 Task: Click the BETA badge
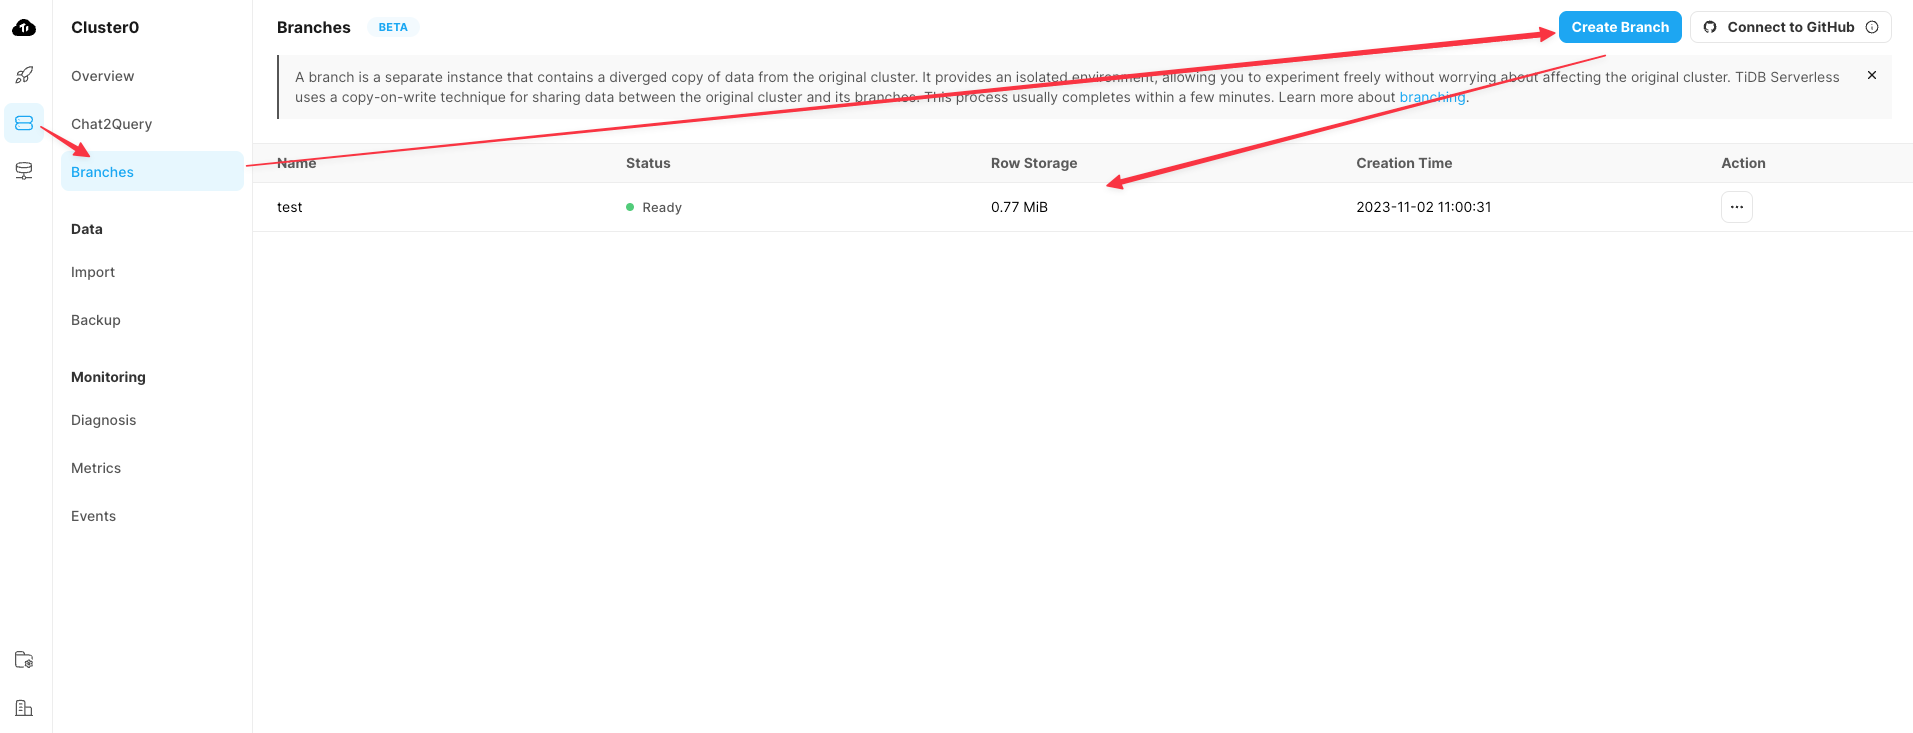click(x=393, y=27)
